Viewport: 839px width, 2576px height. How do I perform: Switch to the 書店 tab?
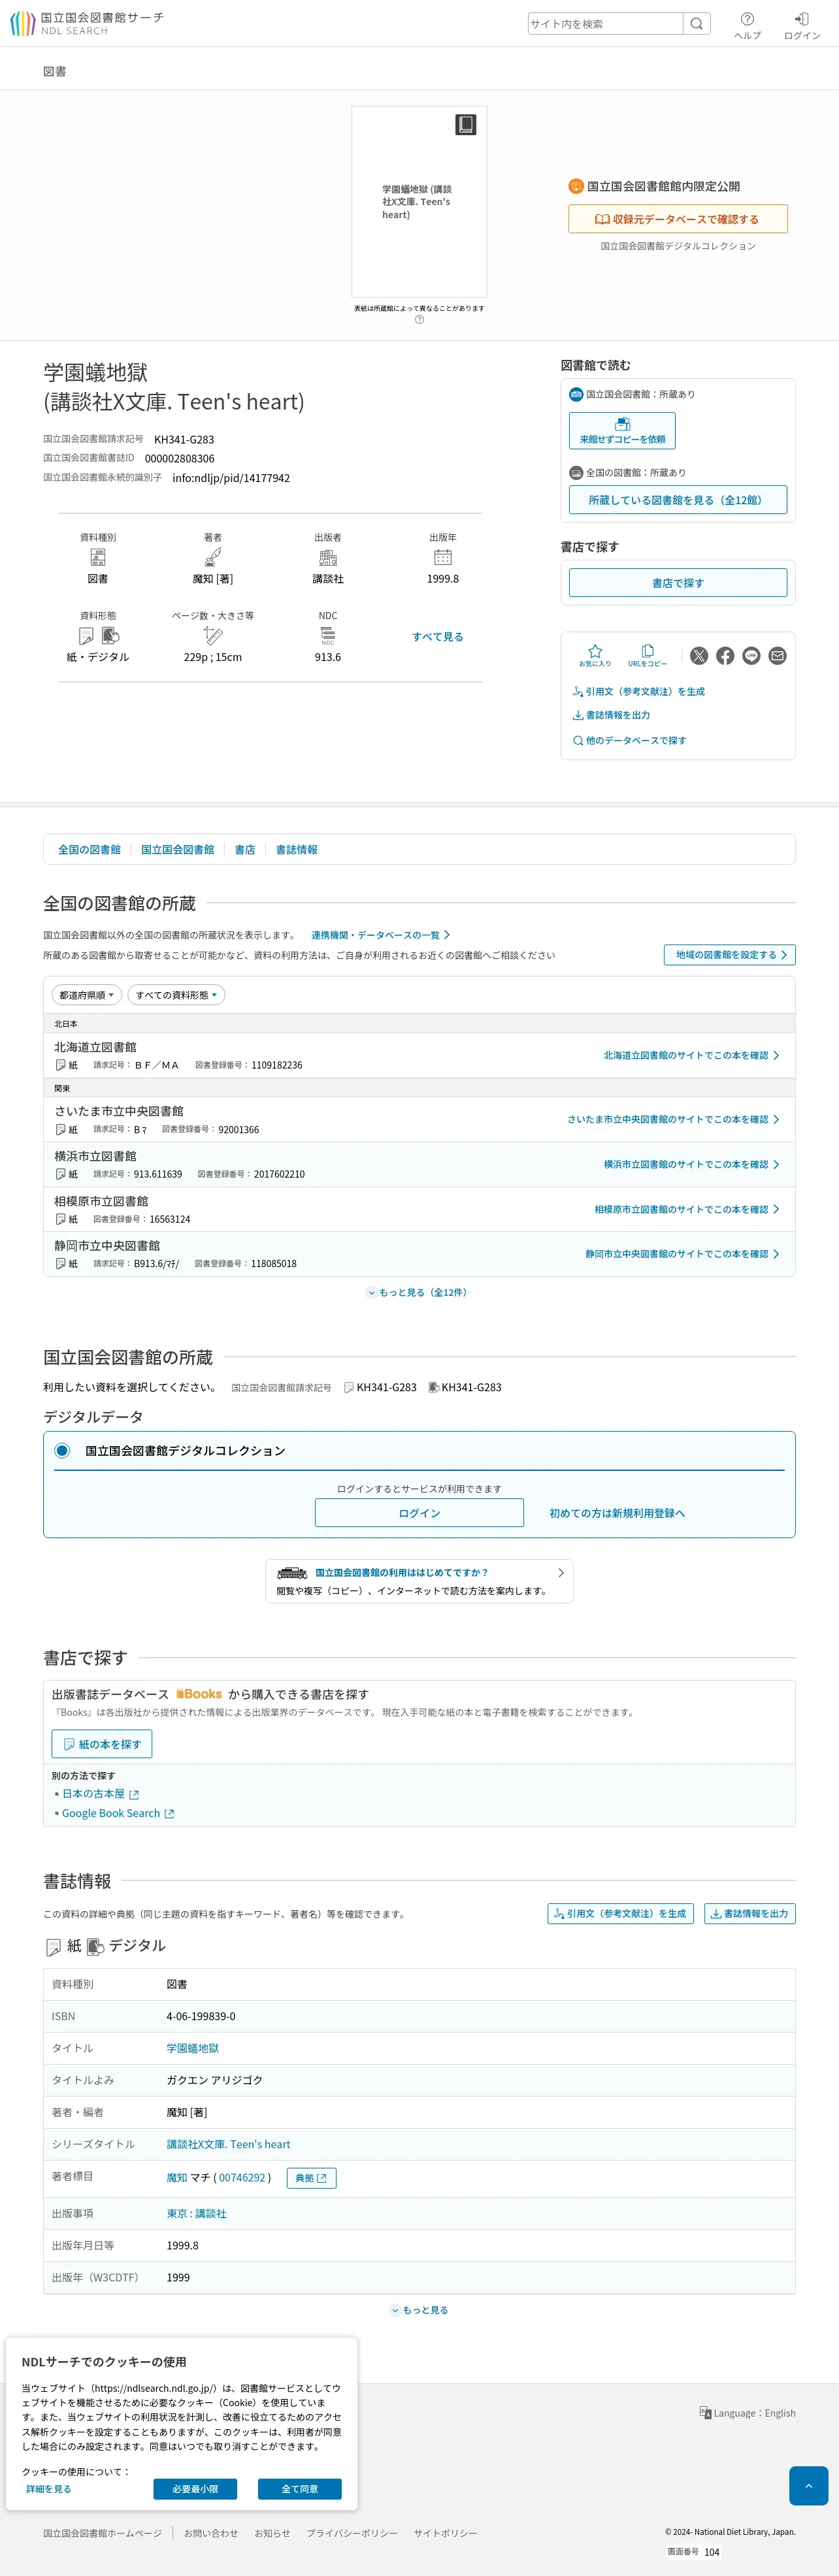coord(245,850)
